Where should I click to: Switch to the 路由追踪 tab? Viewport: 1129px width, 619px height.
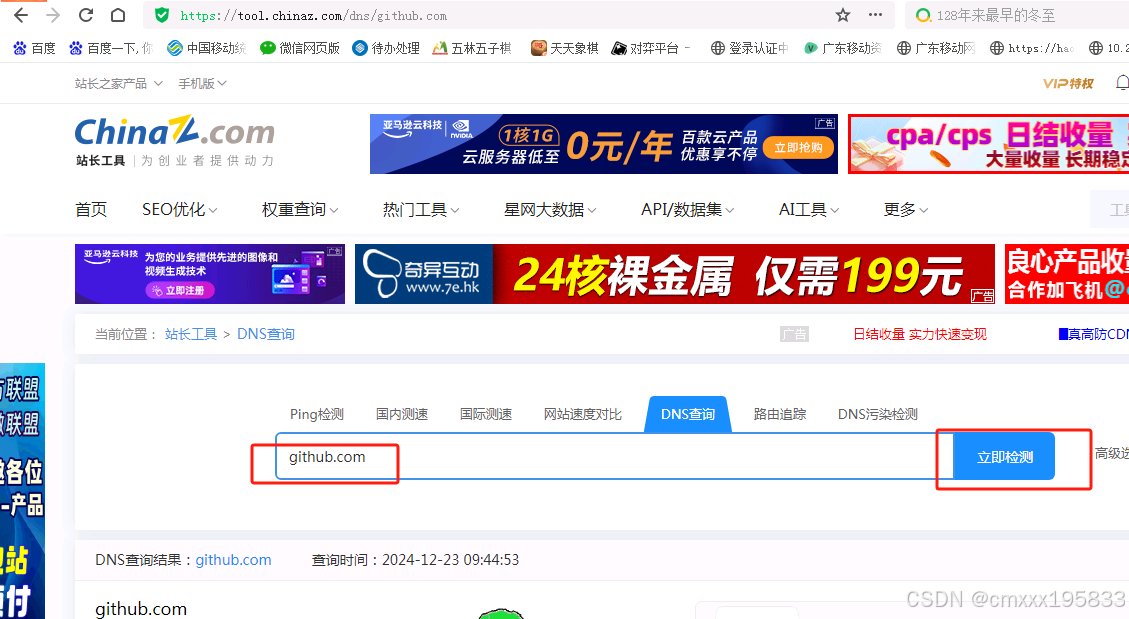pos(780,415)
